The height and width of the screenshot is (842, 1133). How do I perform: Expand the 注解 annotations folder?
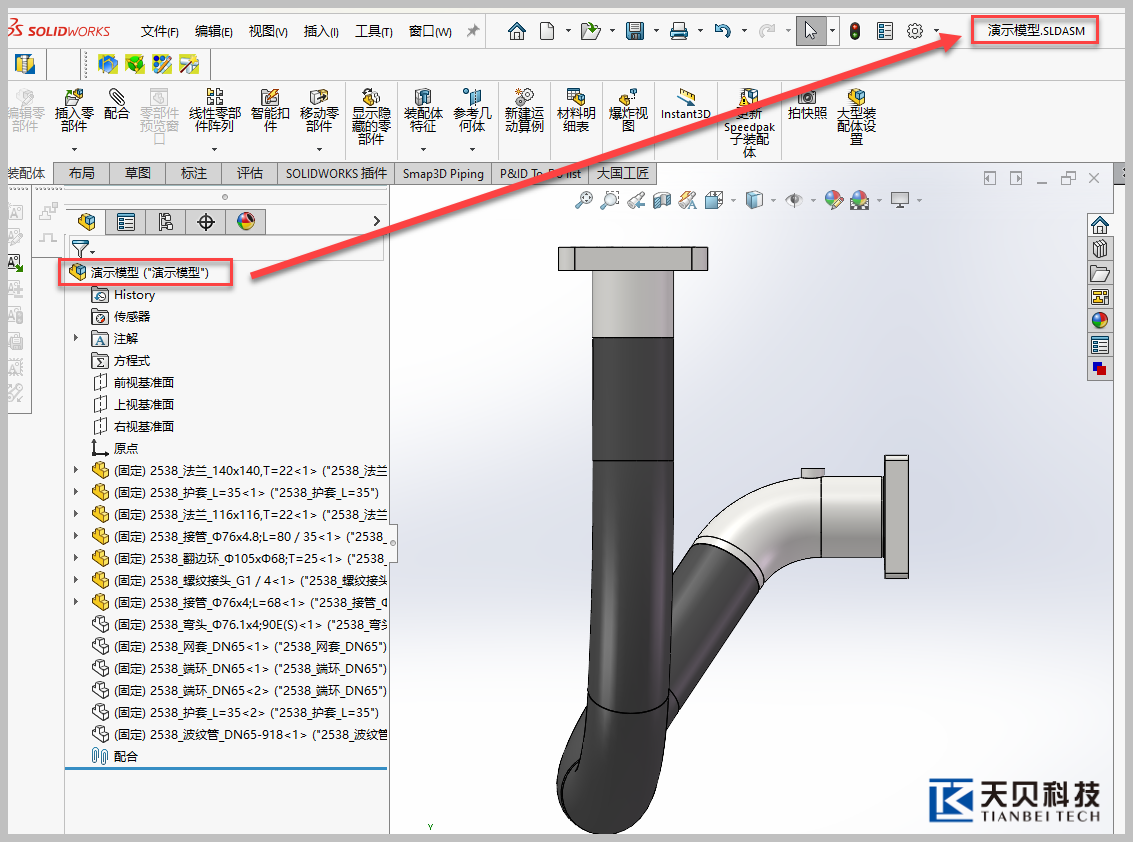tap(76, 339)
